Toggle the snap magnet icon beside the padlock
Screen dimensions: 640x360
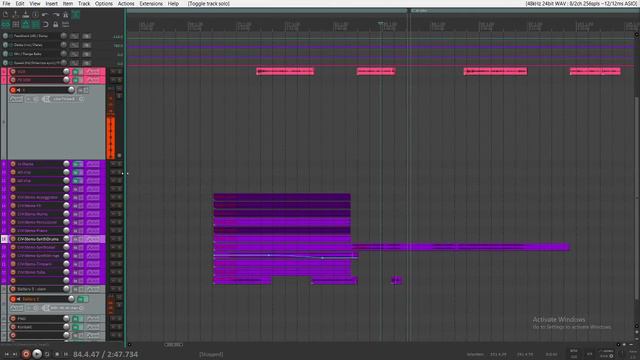tap(45, 24)
